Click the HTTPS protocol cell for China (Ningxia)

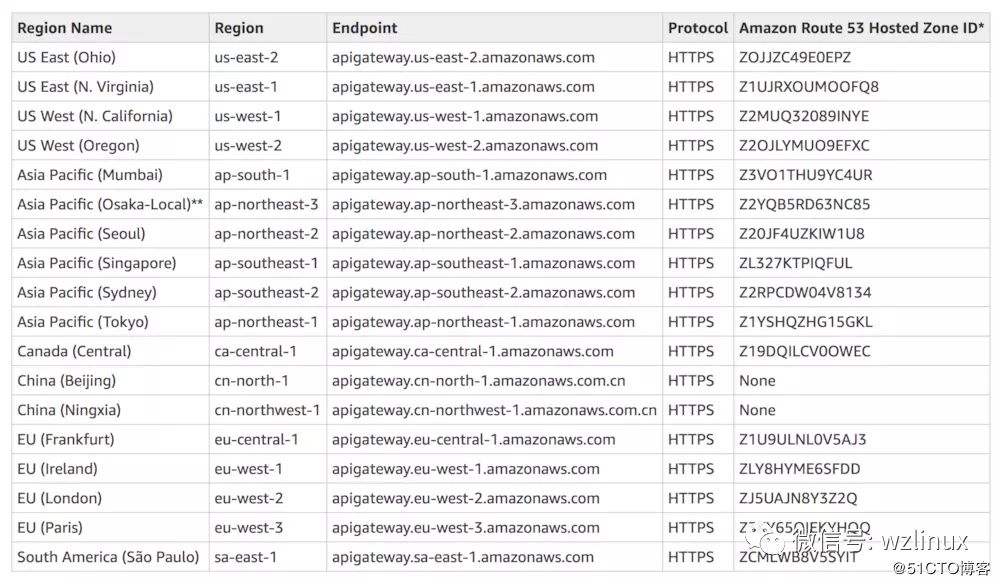click(x=691, y=410)
